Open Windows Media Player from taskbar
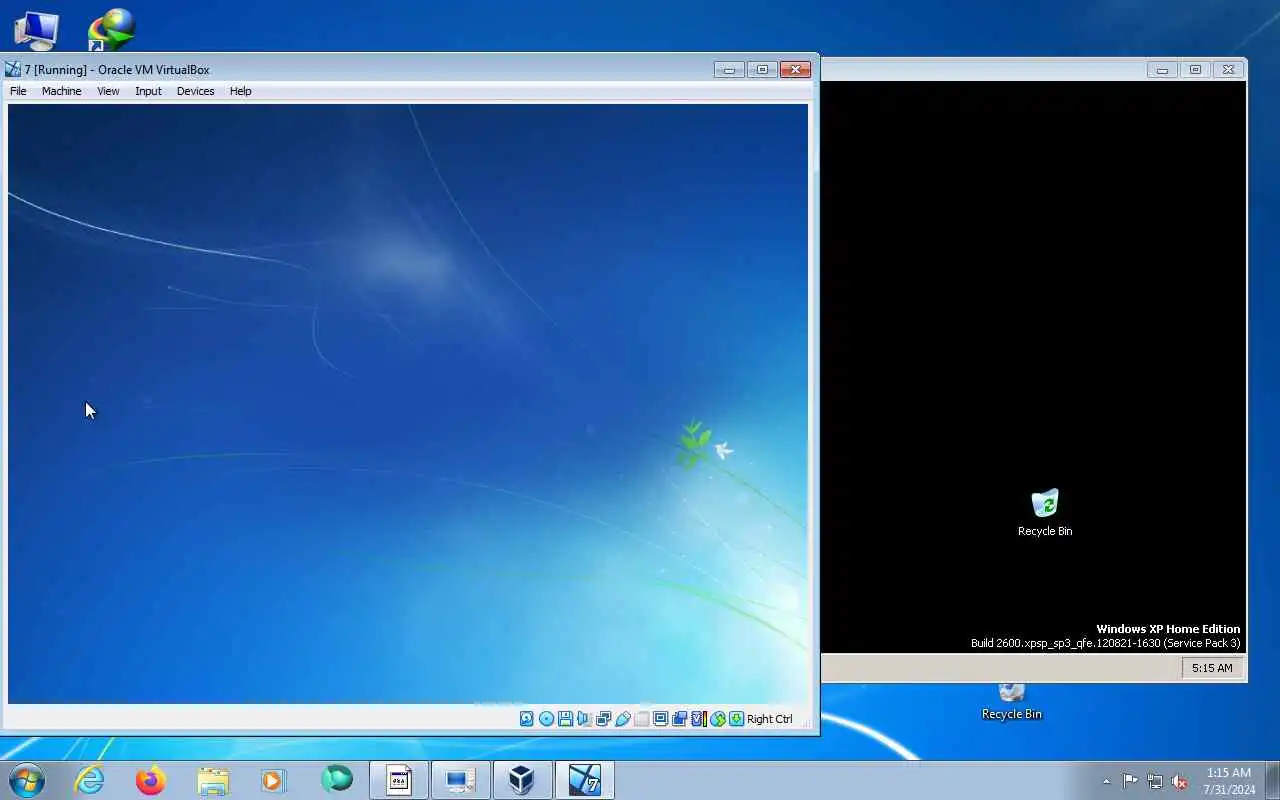The height and width of the screenshot is (800, 1280). tap(274, 780)
